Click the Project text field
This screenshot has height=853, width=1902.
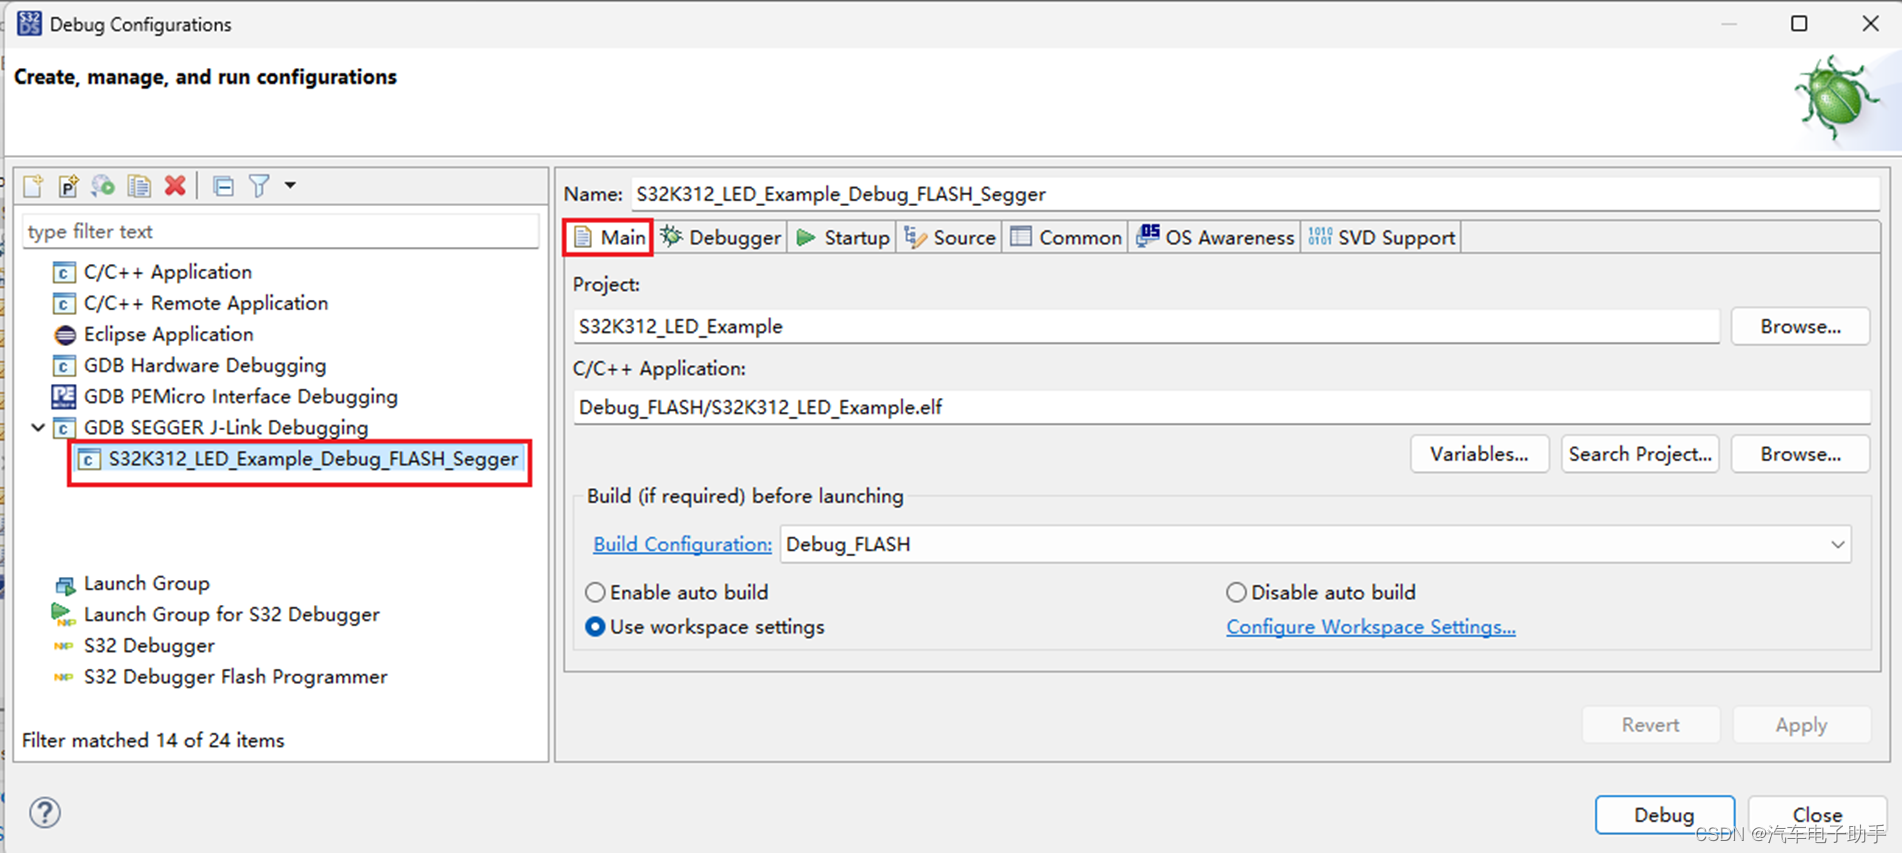1146,326
